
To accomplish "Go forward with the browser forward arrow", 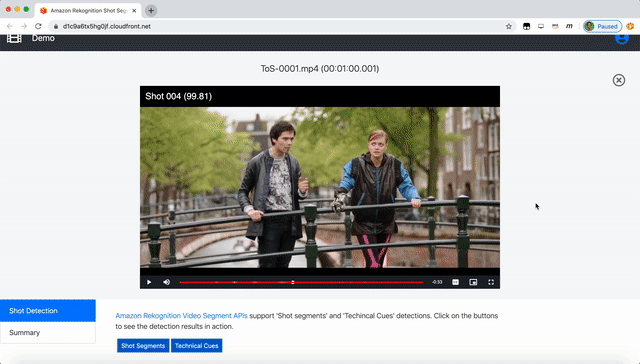I will (24, 26).
